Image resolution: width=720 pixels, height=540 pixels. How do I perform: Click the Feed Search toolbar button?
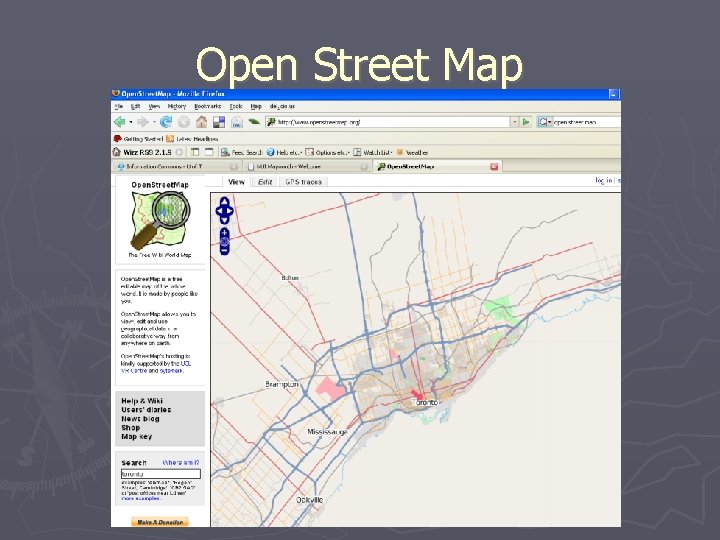click(x=242, y=152)
